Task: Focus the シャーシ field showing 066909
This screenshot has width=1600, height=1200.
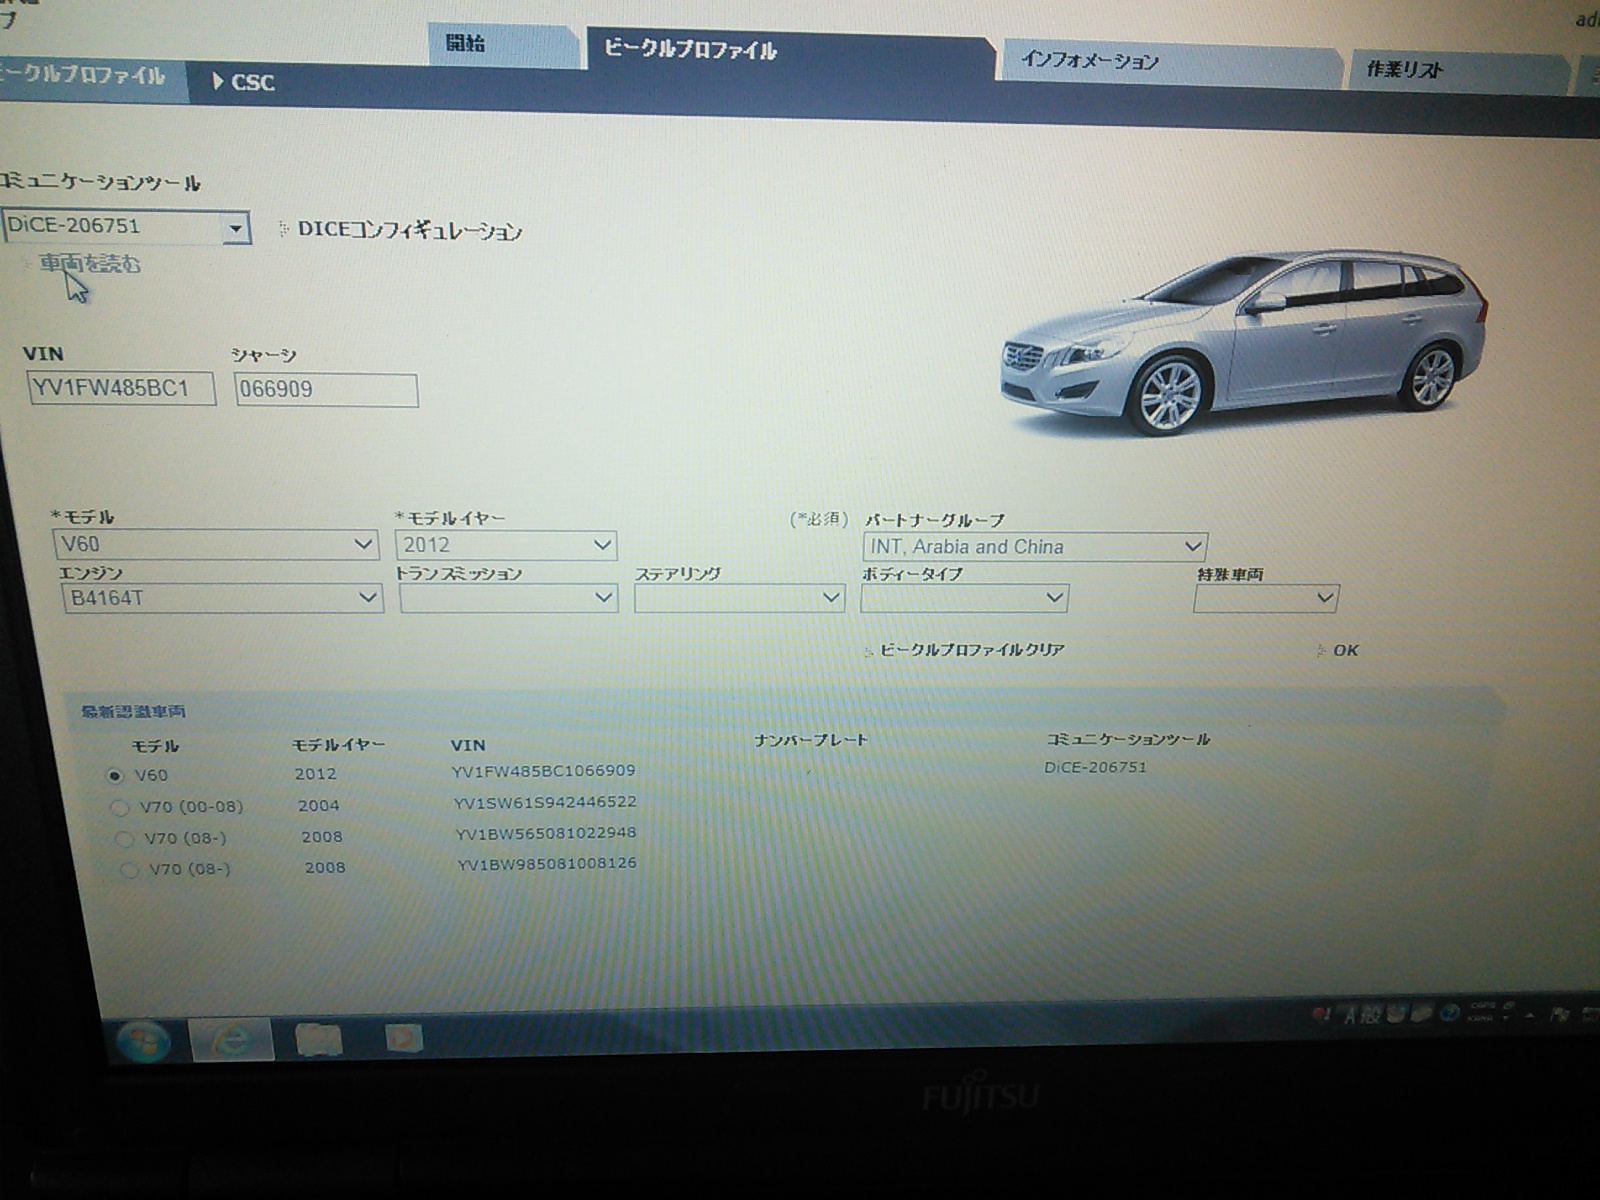Action: pos(326,390)
